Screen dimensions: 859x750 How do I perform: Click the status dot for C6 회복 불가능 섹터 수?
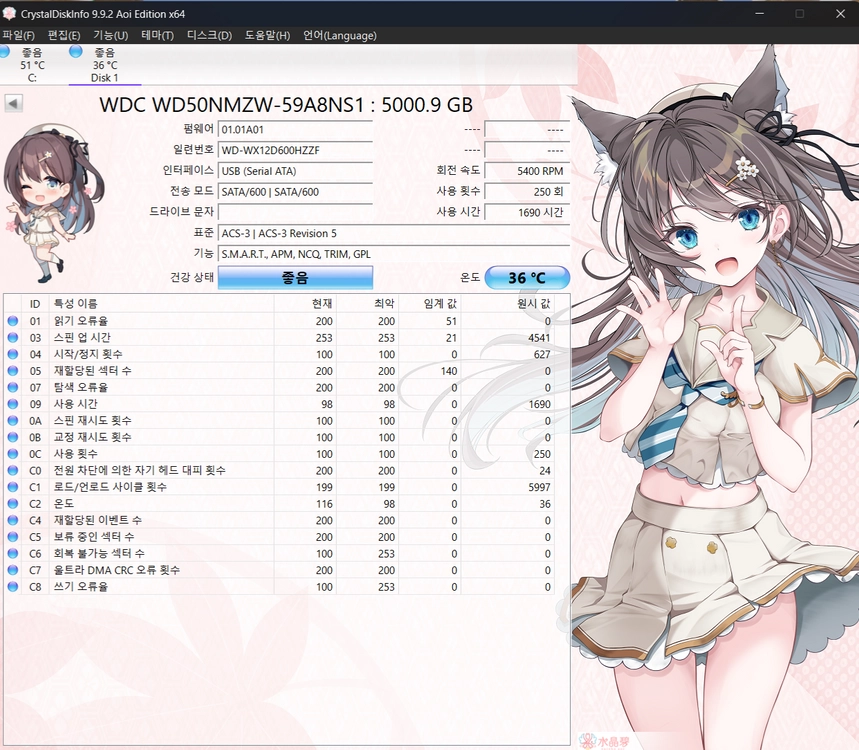click(x=13, y=553)
